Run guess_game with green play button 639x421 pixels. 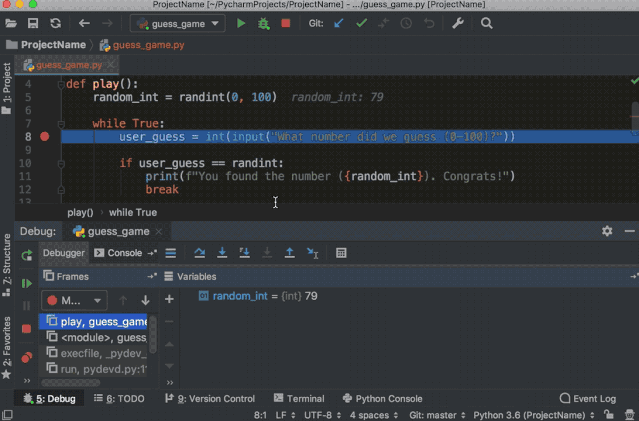click(x=241, y=24)
